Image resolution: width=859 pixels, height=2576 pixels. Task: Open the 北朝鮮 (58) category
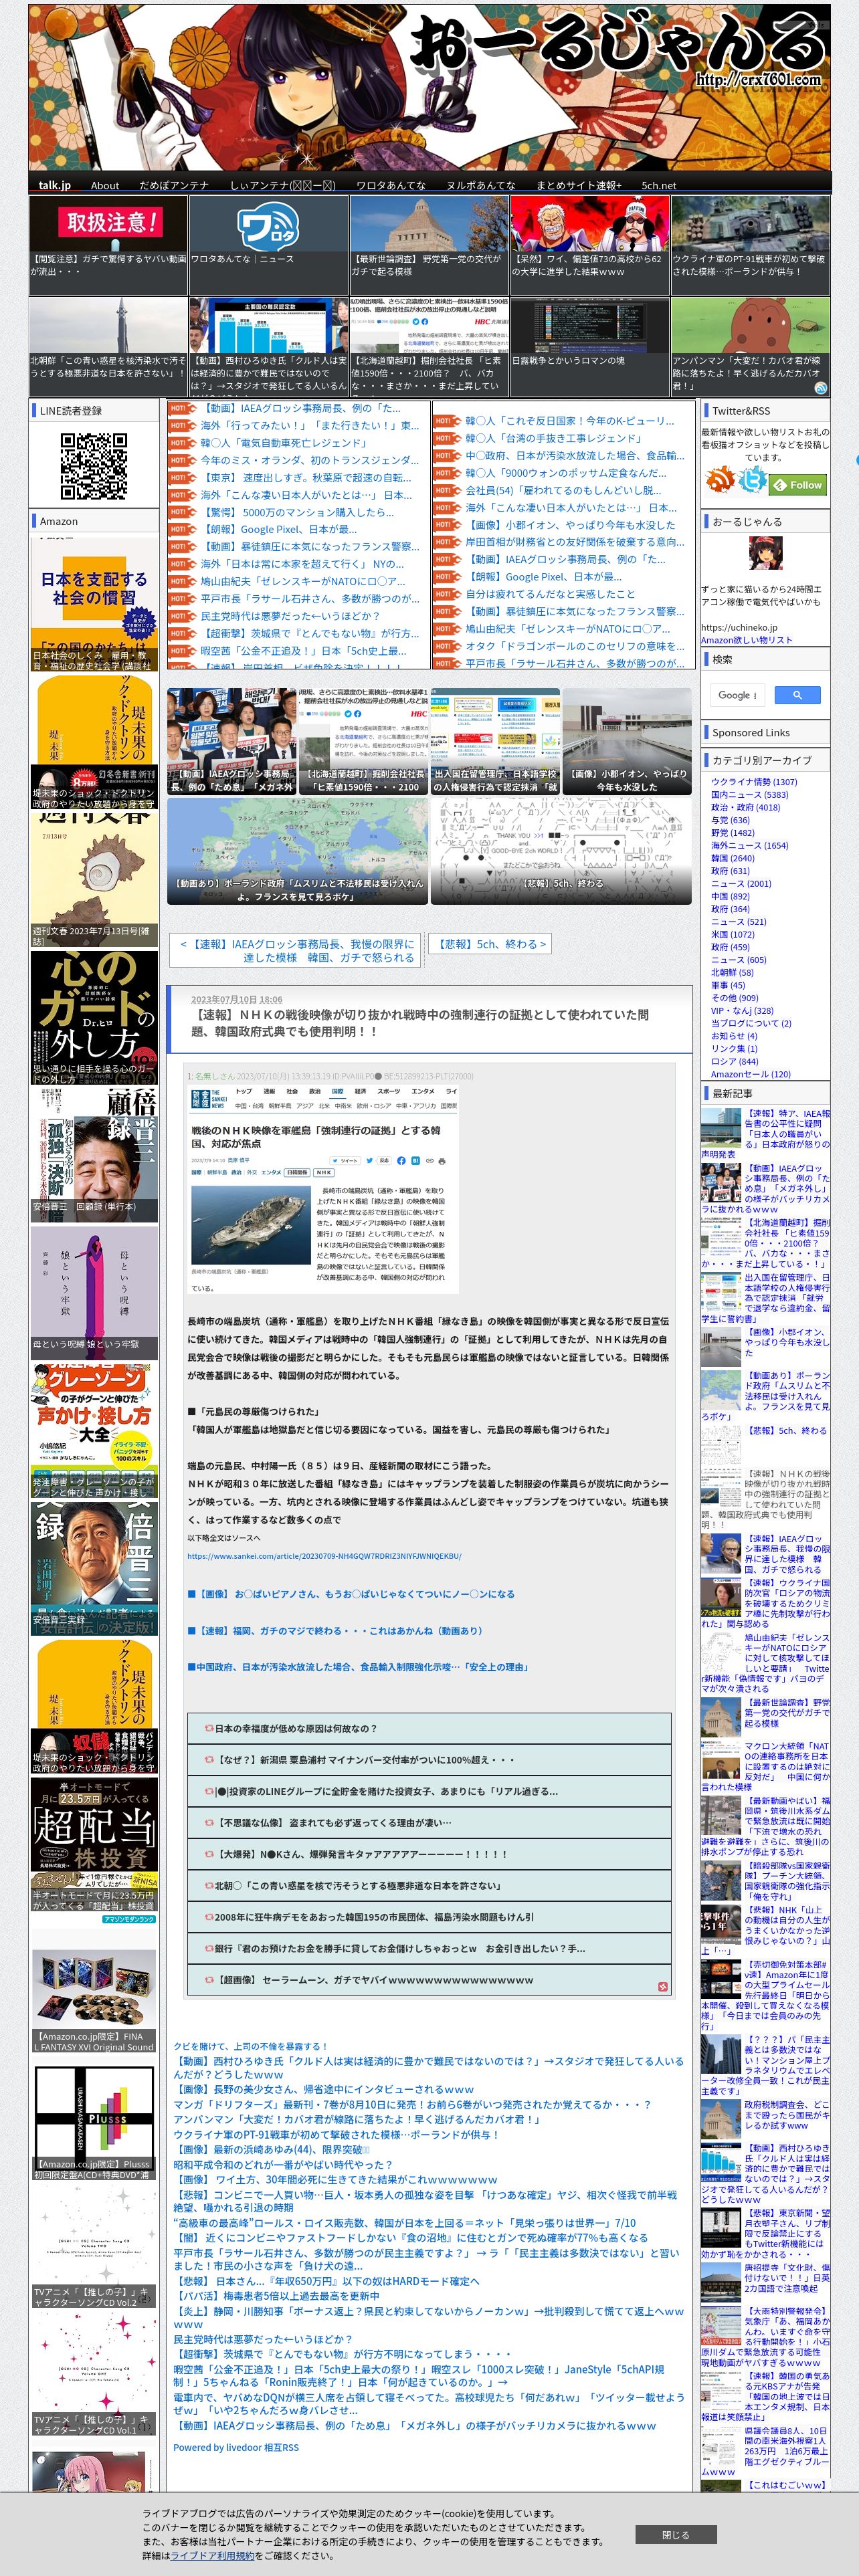(732, 972)
